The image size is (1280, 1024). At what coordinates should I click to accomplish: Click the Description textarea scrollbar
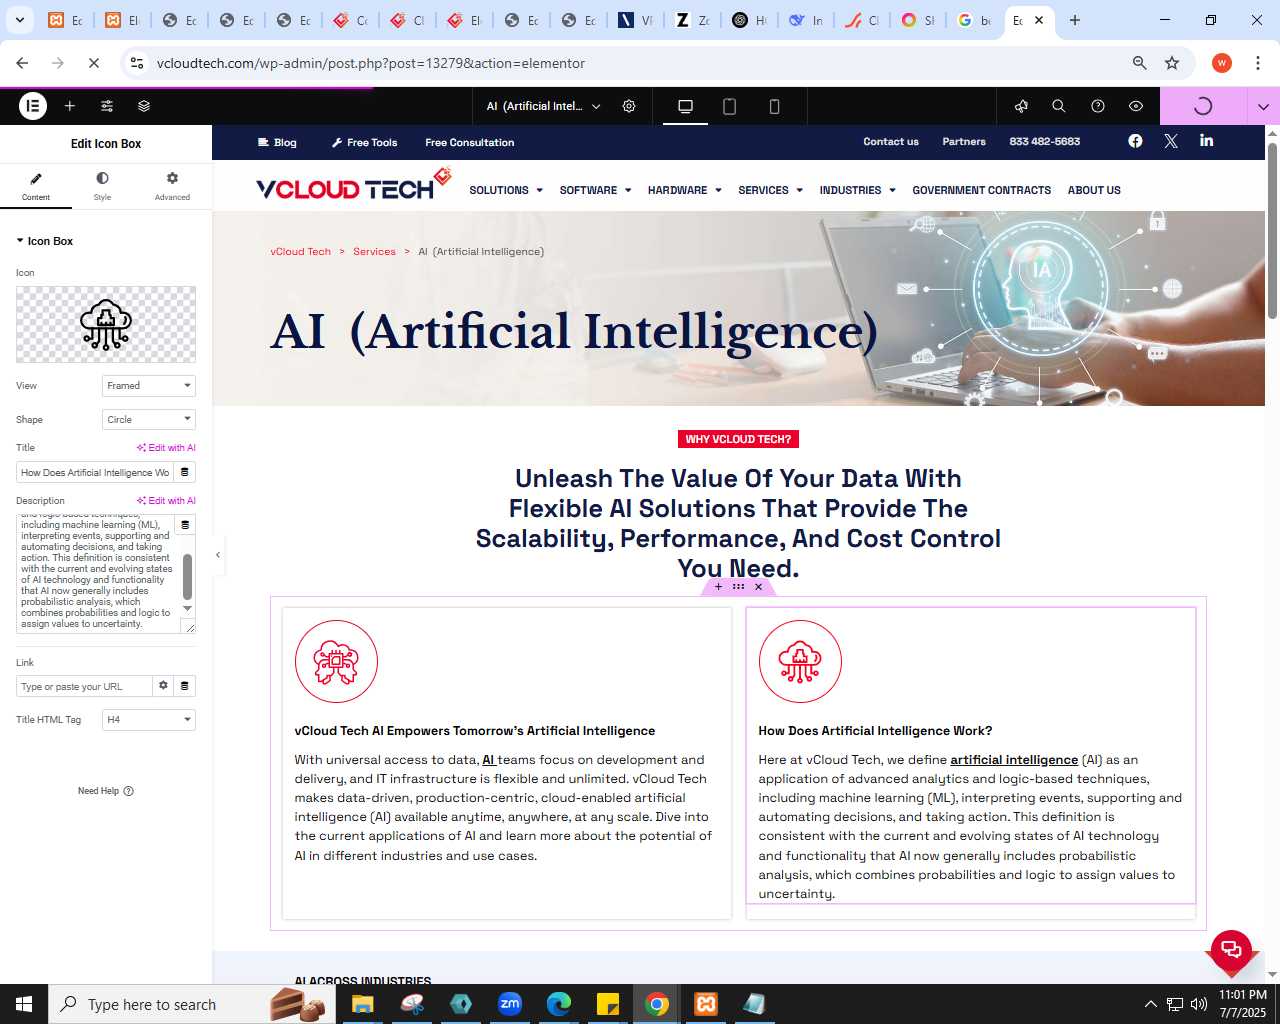187,575
